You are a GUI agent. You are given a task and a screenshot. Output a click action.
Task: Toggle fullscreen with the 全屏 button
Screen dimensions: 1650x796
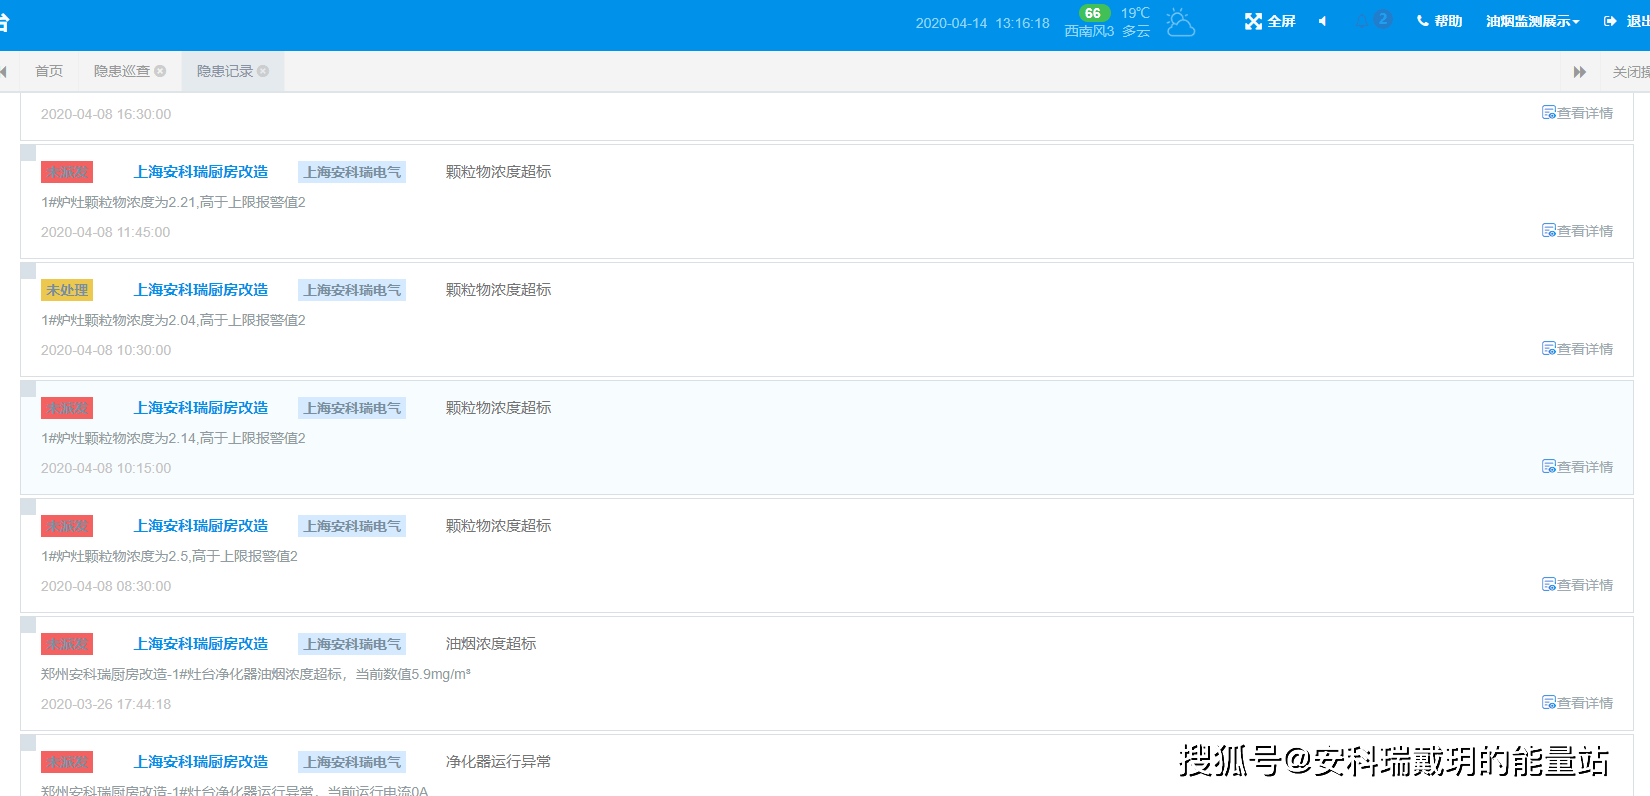point(1270,21)
